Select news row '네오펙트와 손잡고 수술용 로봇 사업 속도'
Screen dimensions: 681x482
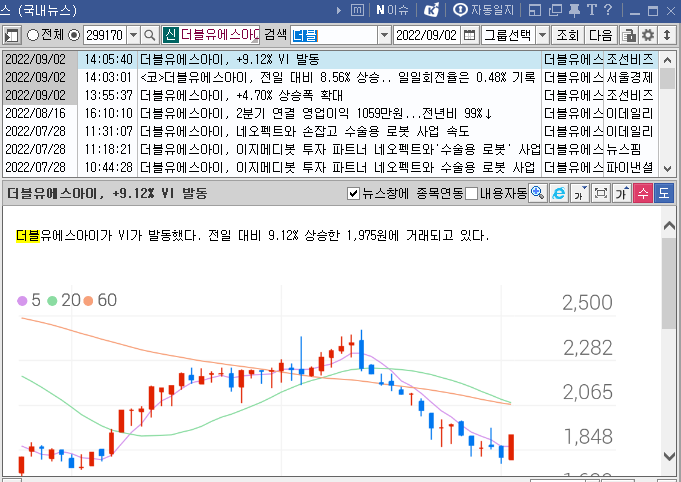click(x=330, y=131)
